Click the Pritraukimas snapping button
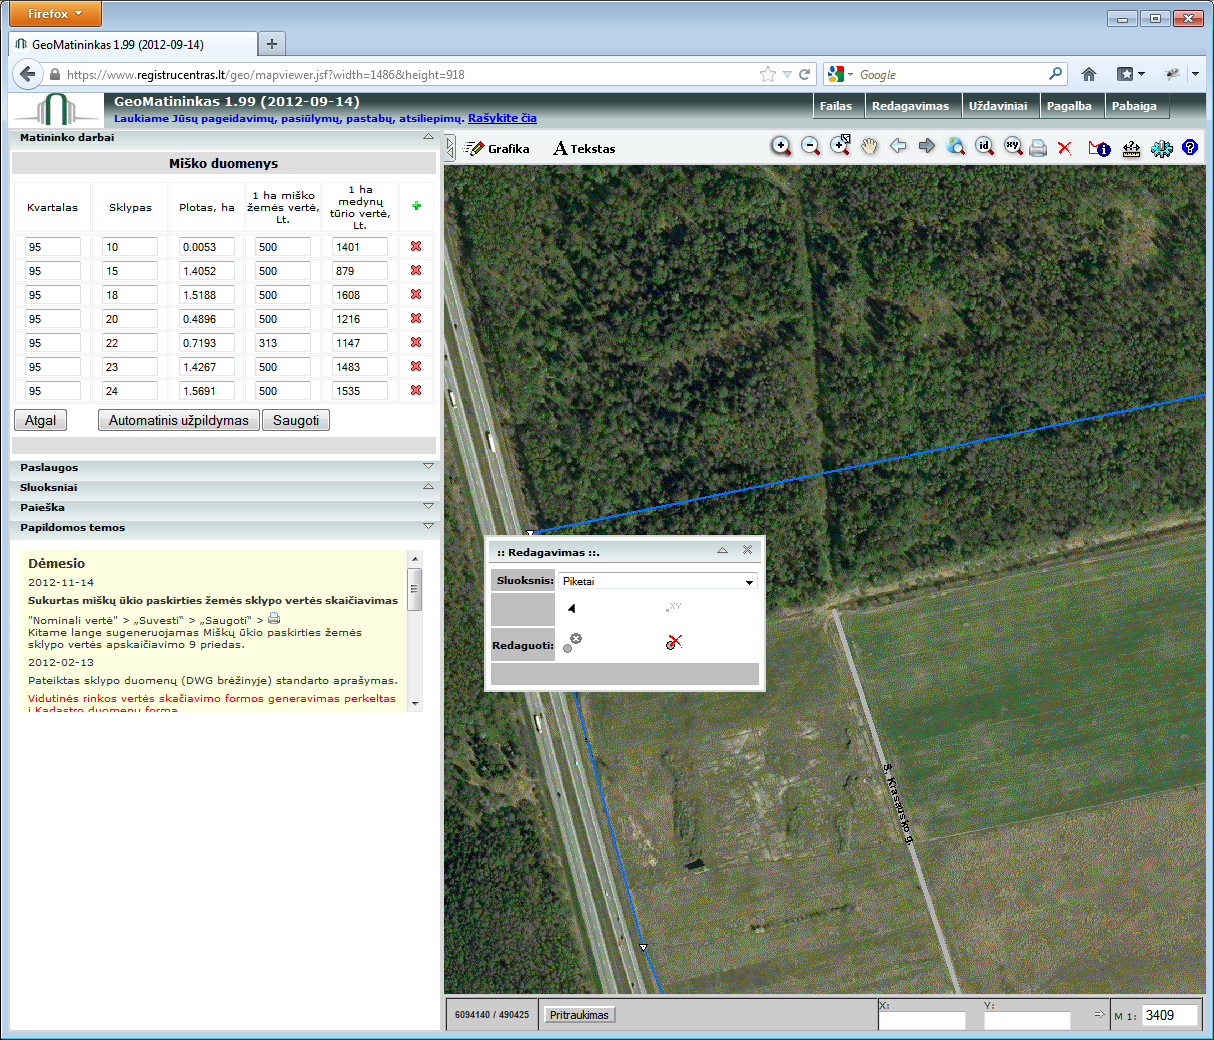Image resolution: width=1214 pixels, height=1040 pixels. [579, 1015]
